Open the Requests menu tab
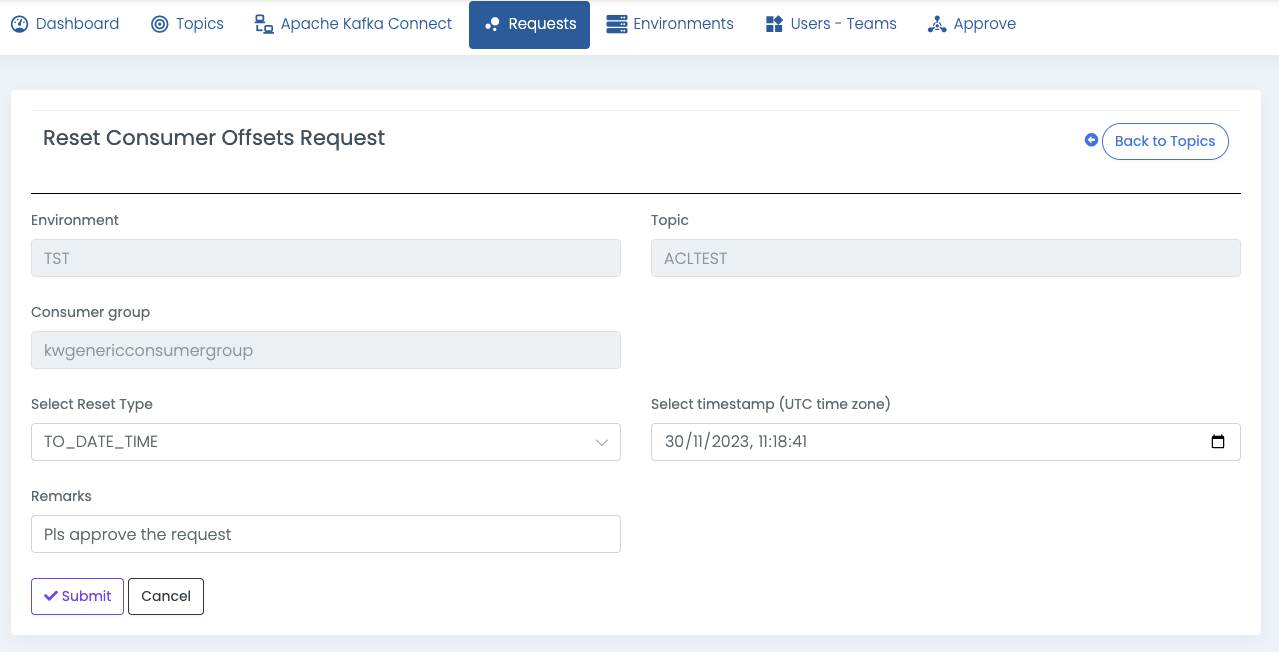The image size is (1279, 652). click(x=529, y=24)
